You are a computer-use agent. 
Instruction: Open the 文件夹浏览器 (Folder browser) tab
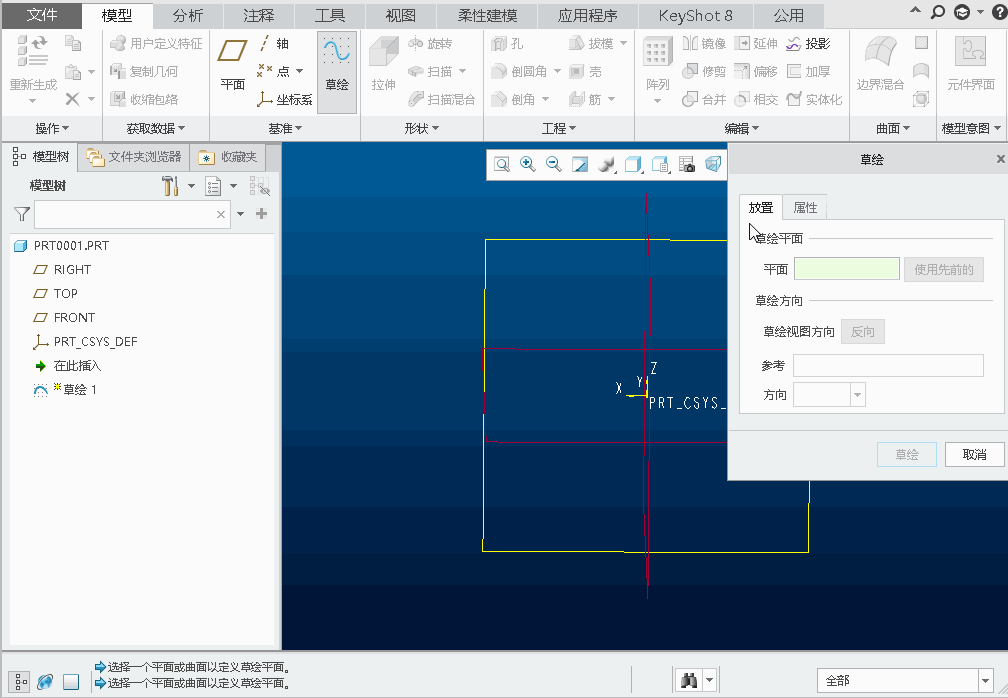point(134,157)
